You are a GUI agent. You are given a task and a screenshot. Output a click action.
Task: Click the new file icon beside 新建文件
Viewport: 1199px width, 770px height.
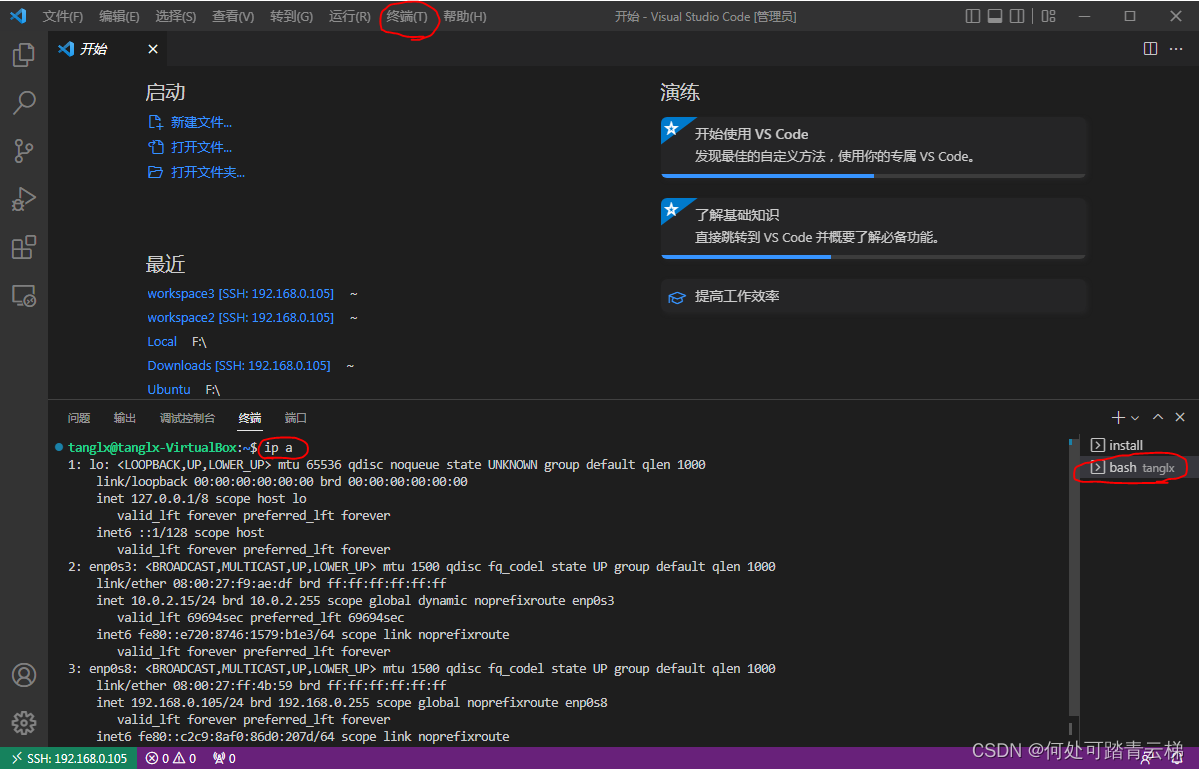pos(155,122)
